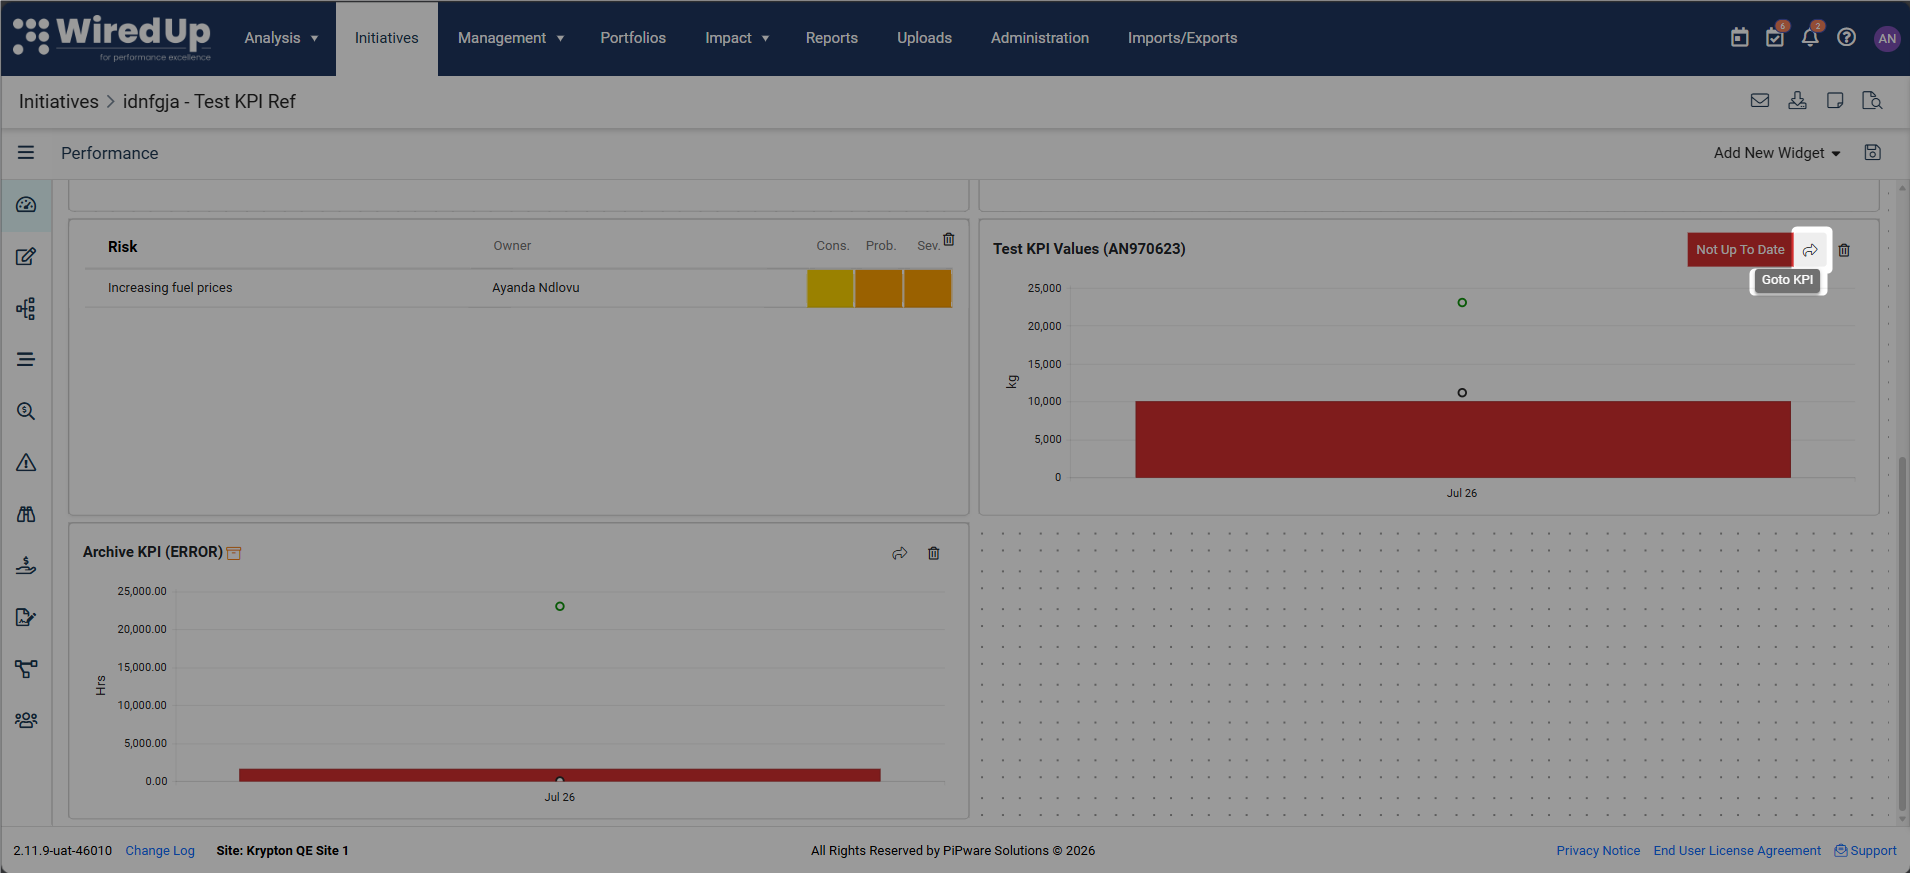Switch to the Portfolios tab
Screen dimensions: 1910x873
pos(633,38)
